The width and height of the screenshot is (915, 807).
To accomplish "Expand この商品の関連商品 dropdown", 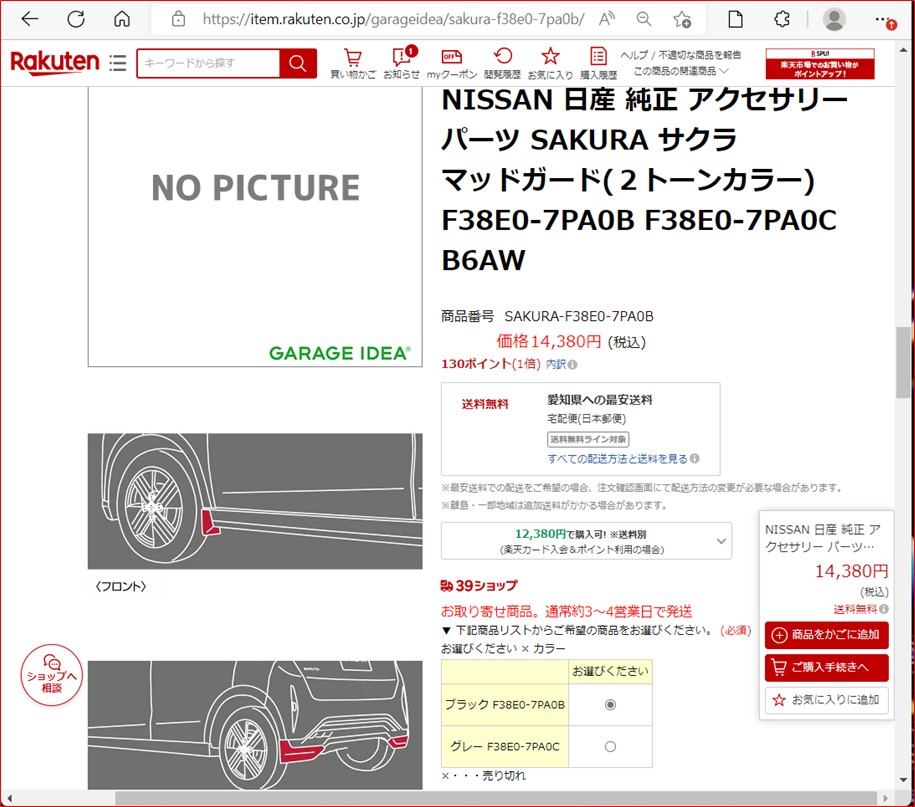I will click(x=681, y=71).
